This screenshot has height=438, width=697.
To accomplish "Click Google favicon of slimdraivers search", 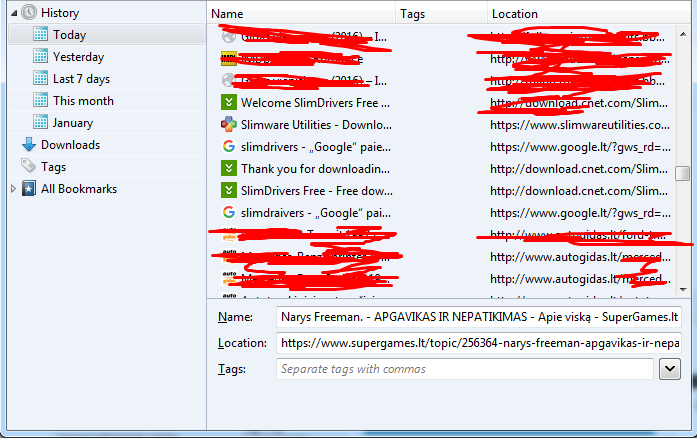I will pyautogui.click(x=228, y=212).
